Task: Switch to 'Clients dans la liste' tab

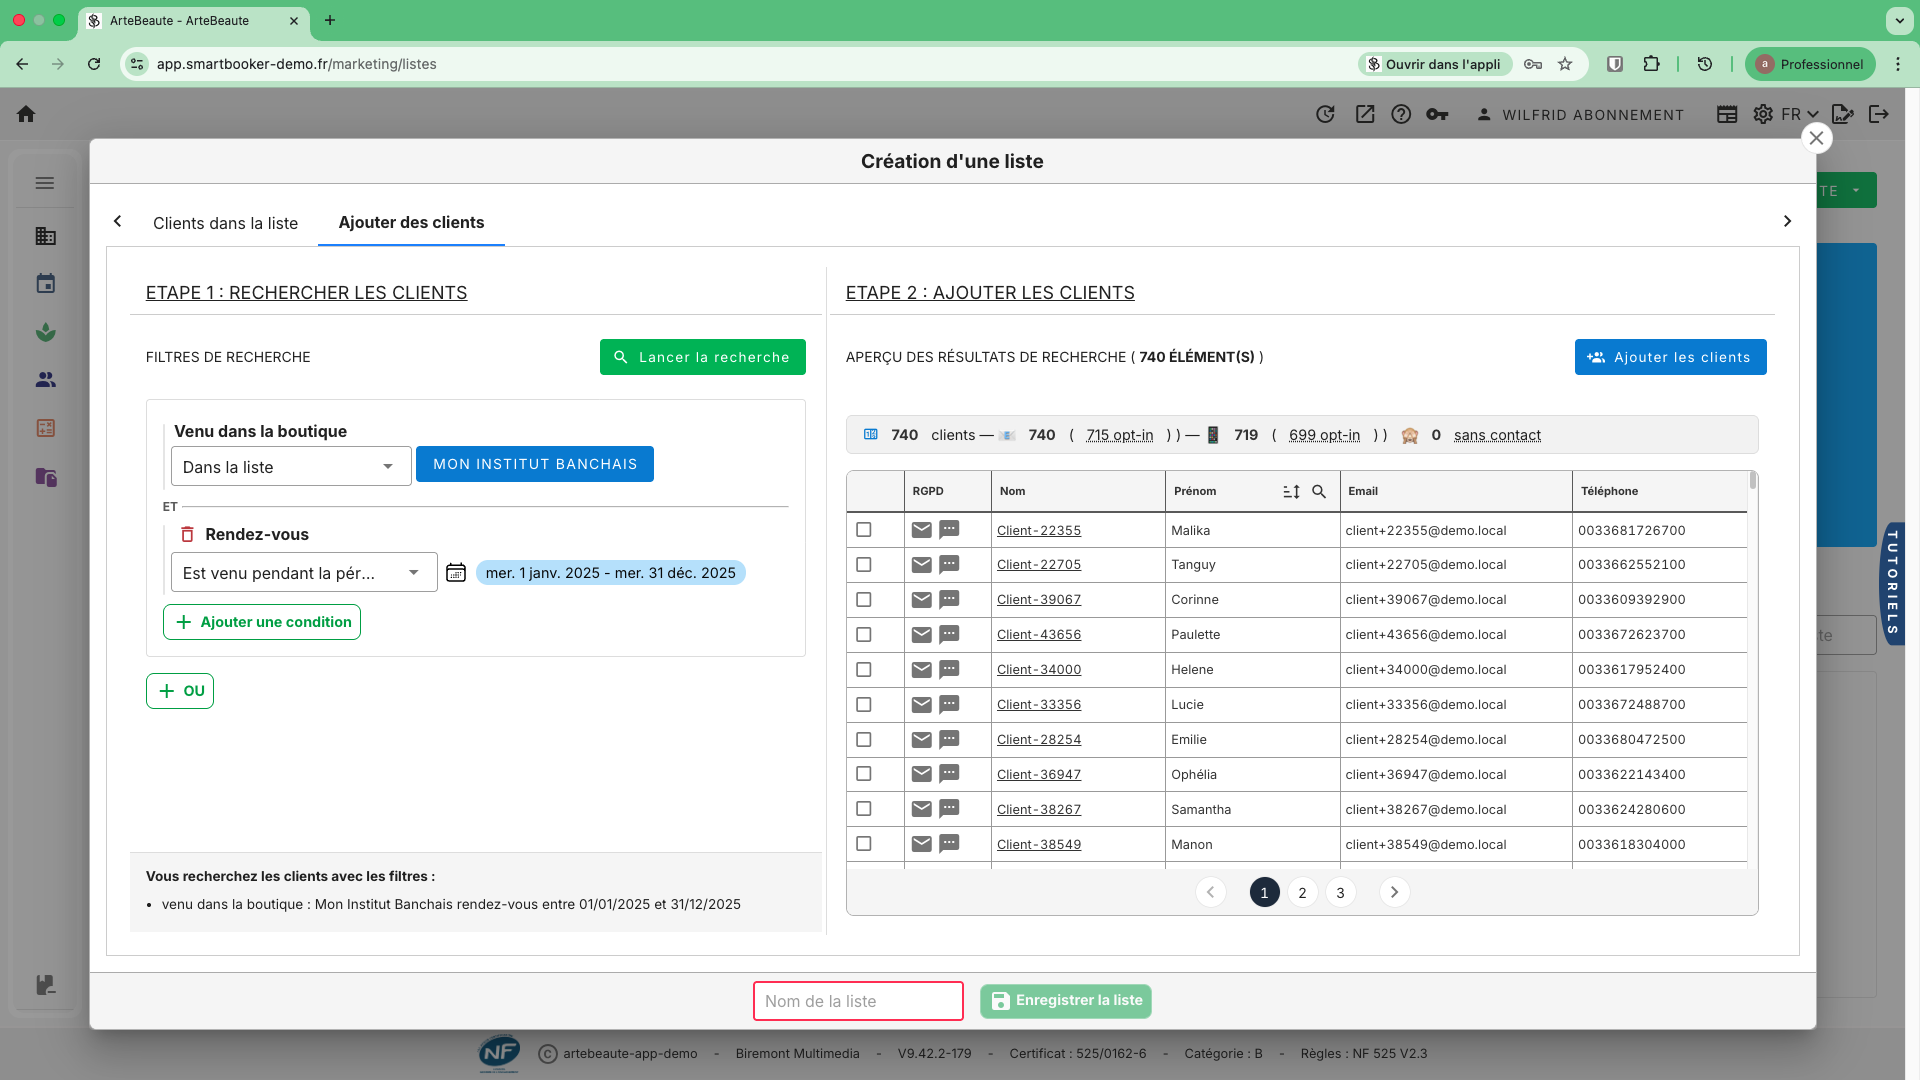Action: tap(225, 223)
